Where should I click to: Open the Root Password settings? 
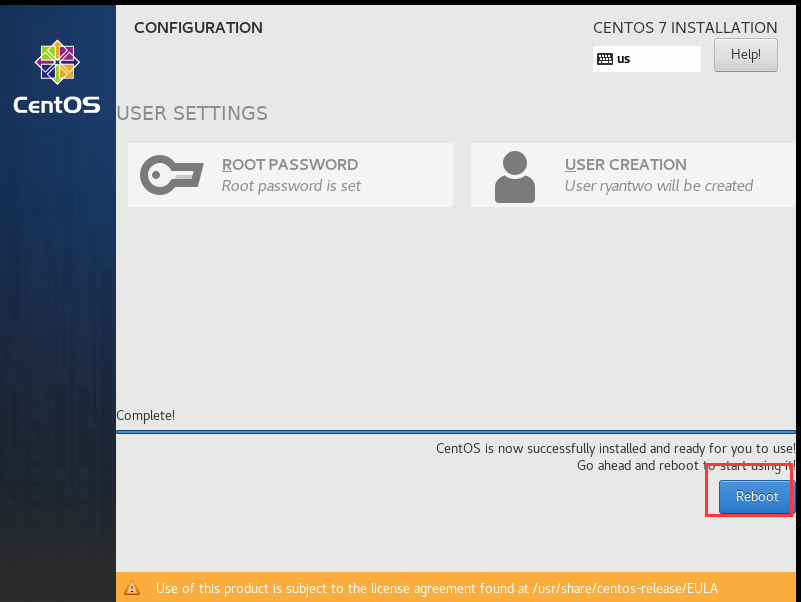[290, 175]
